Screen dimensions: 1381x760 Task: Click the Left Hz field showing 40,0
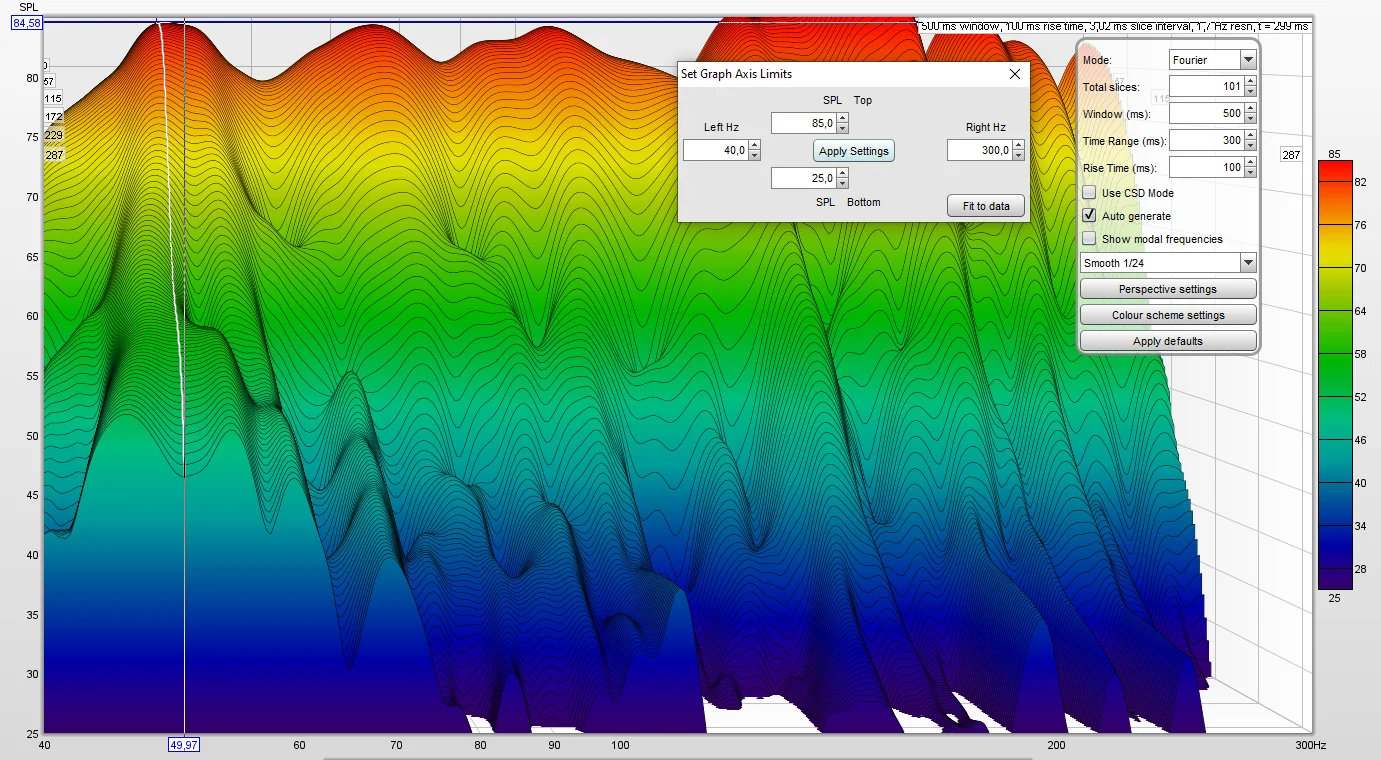(716, 150)
